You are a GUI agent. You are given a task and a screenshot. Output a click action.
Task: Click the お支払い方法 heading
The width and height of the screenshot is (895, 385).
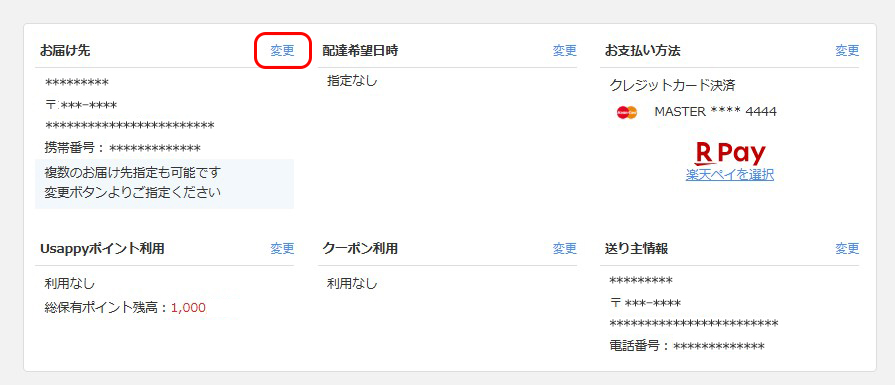(x=643, y=51)
